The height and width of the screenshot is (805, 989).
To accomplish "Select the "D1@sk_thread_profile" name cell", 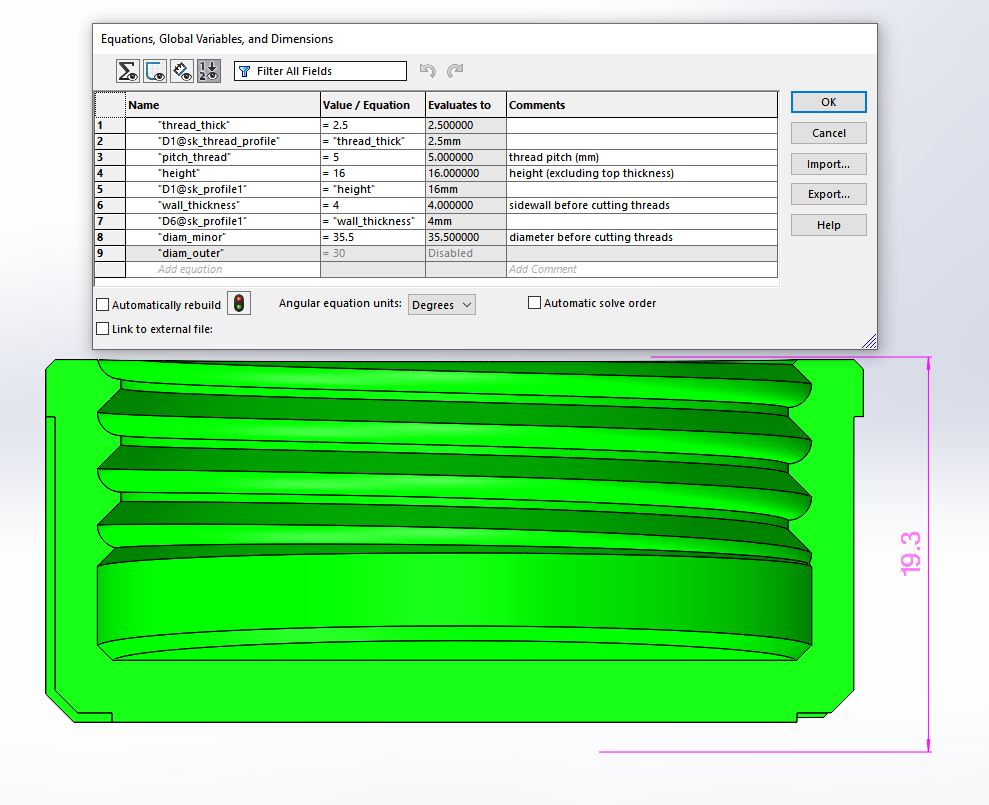I will 223,141.
